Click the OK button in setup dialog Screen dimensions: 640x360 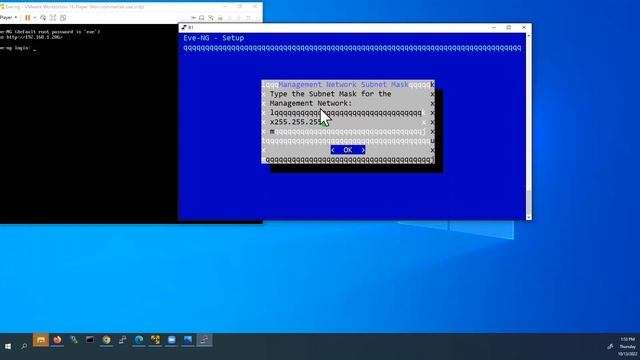pos(348,150)
